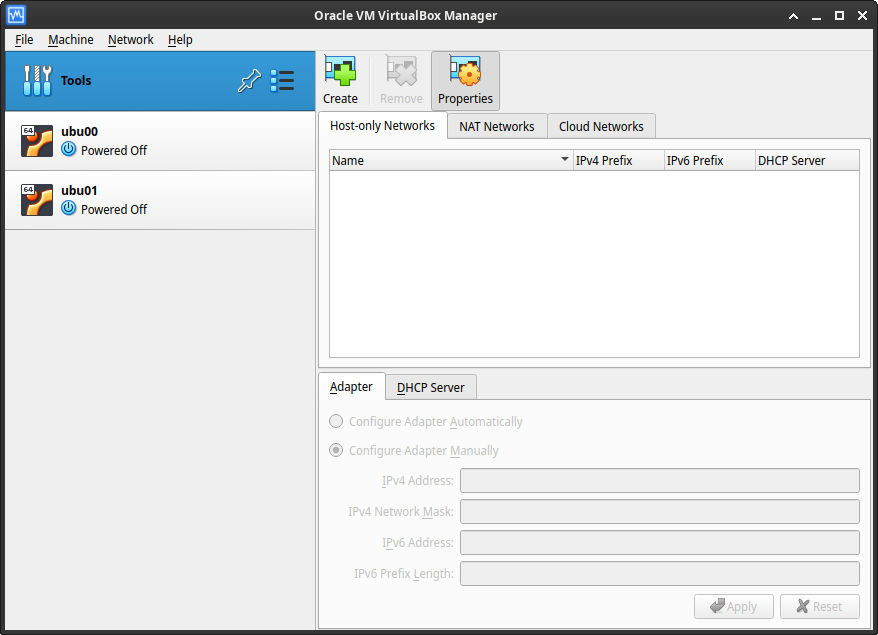Viewport: 878px width, 635px height.
Task: Click inside the IPv4 Address field
Action: point(659,480)
